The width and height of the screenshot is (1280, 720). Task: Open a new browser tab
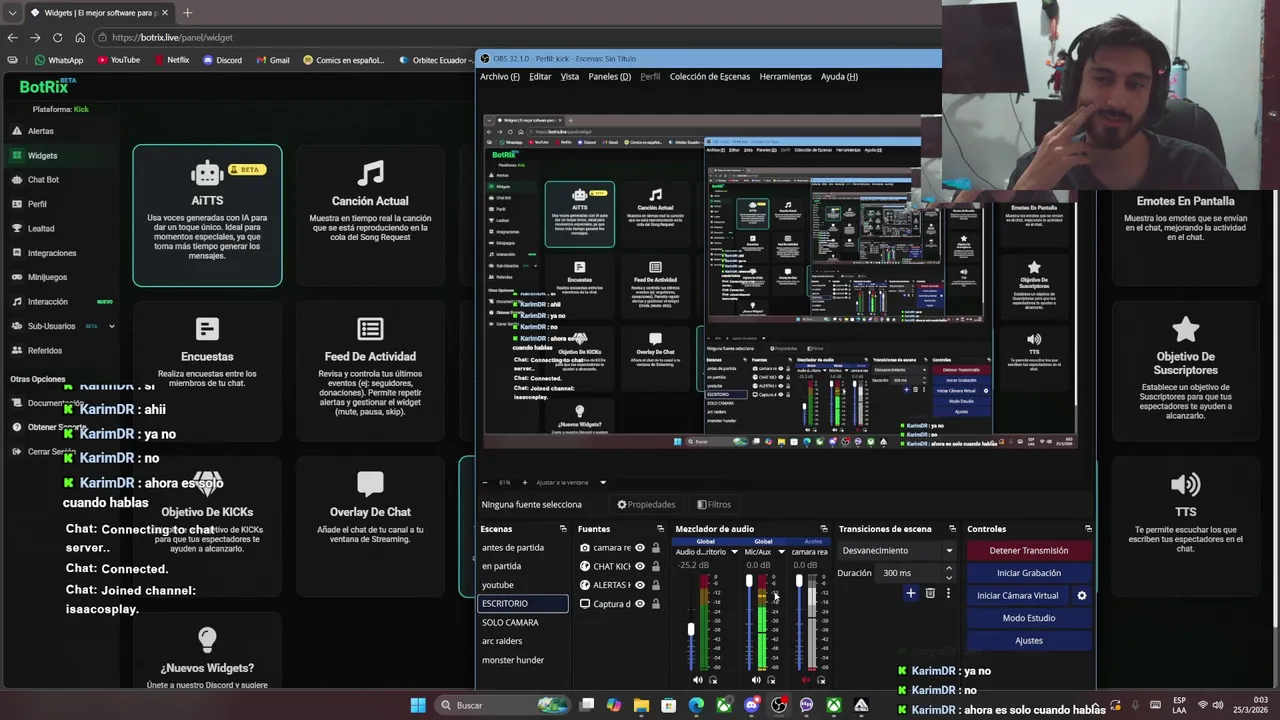click(187, 13)
